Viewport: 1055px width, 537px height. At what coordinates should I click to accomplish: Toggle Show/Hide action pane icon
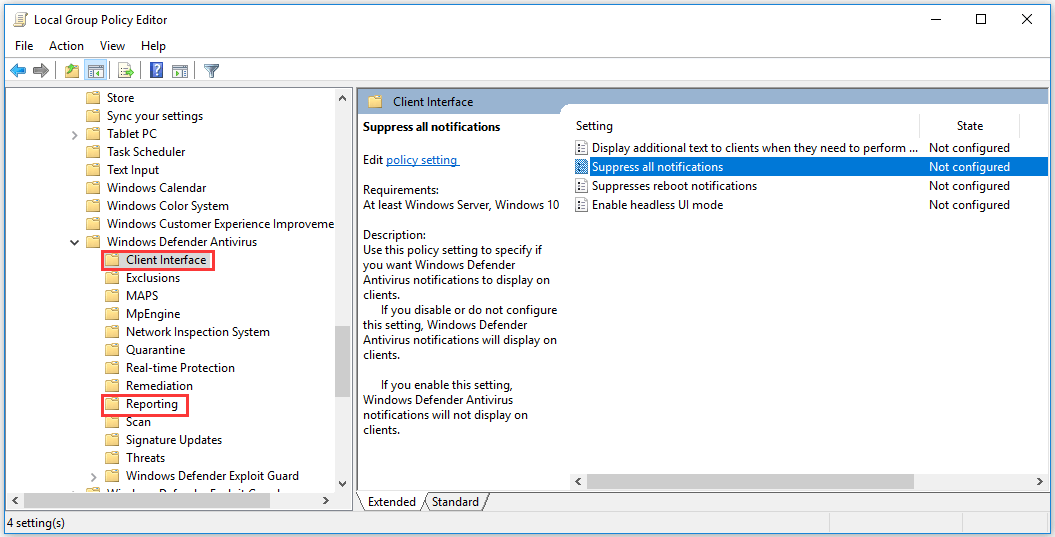pyautogui.click(x=180, y=70)
